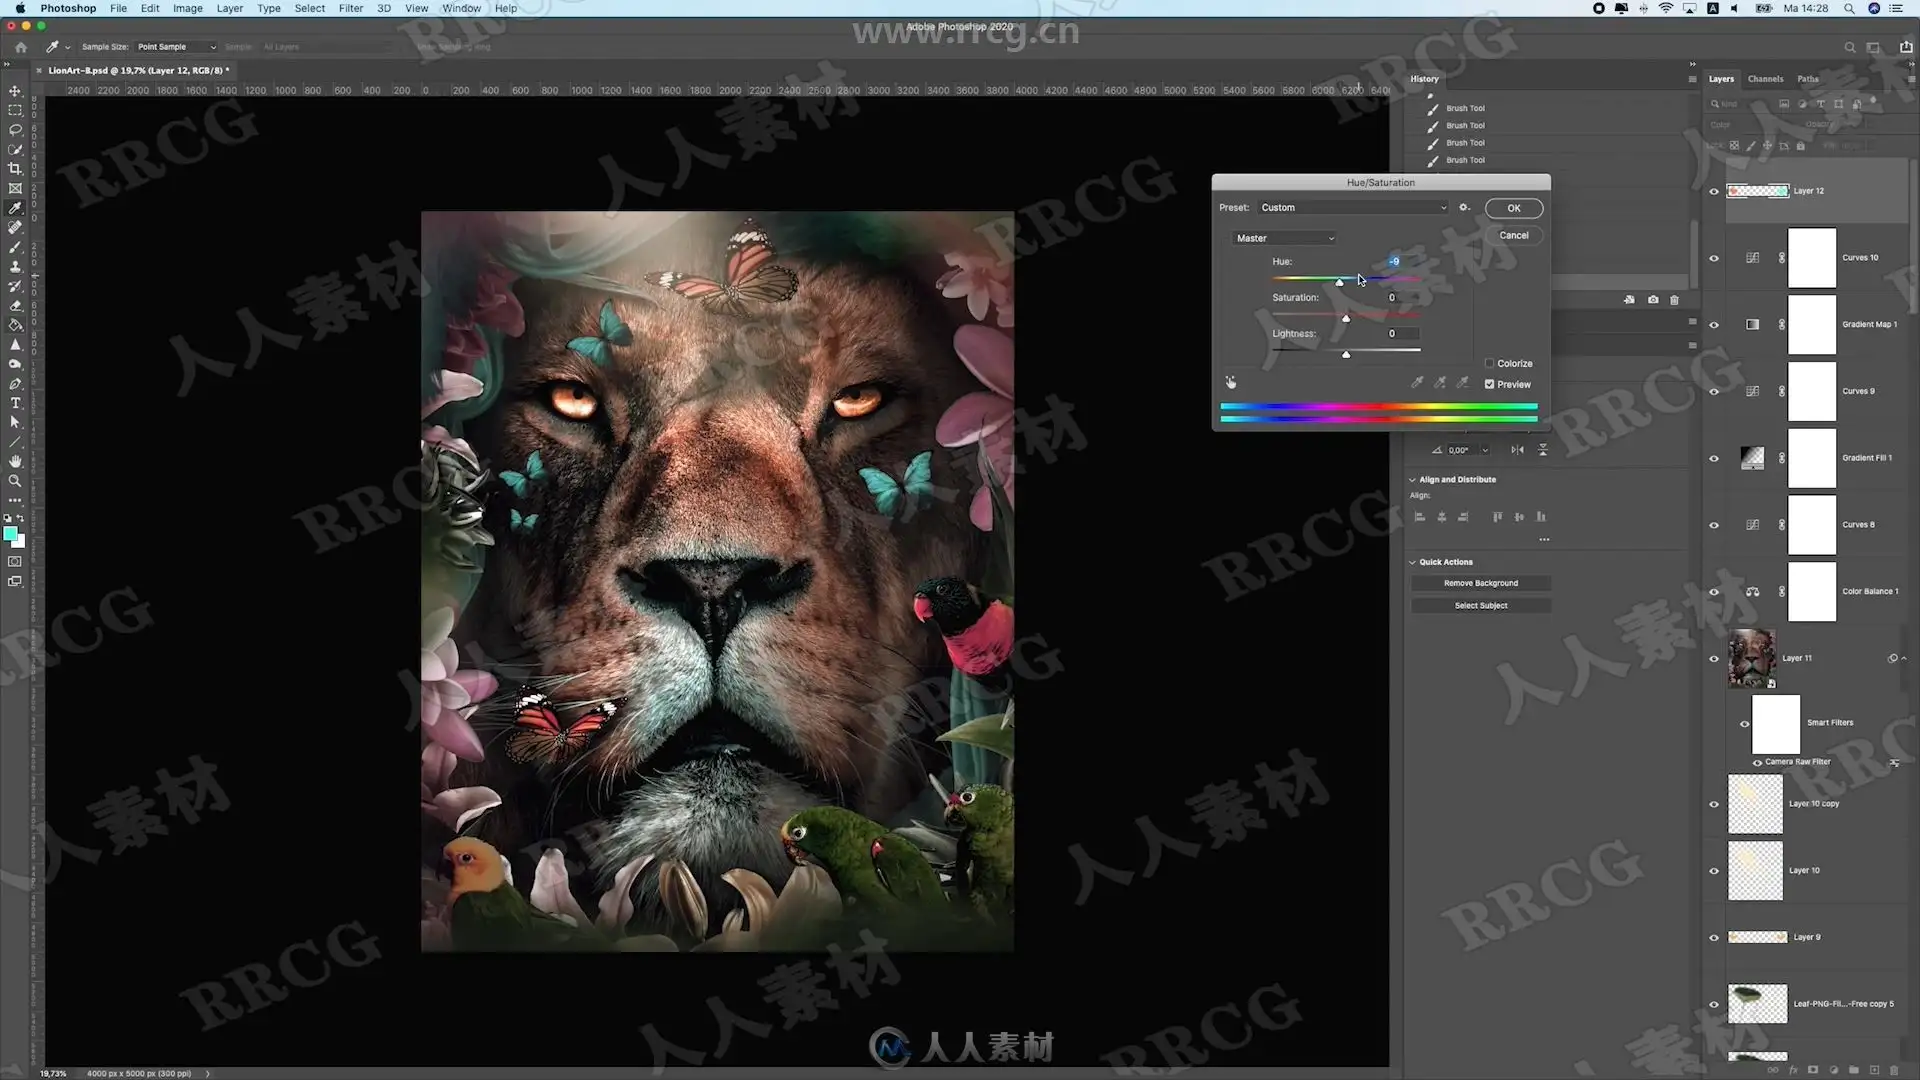Switch to the Paths tab

[1808, 79]
